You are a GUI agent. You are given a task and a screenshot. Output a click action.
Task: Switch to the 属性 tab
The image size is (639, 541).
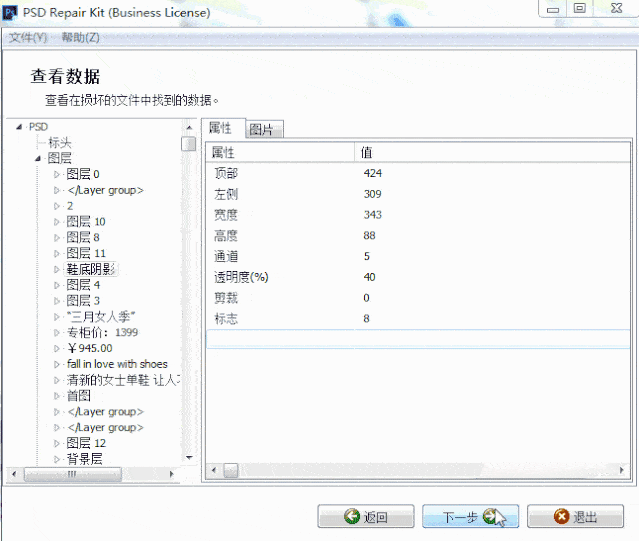[223, 128]
